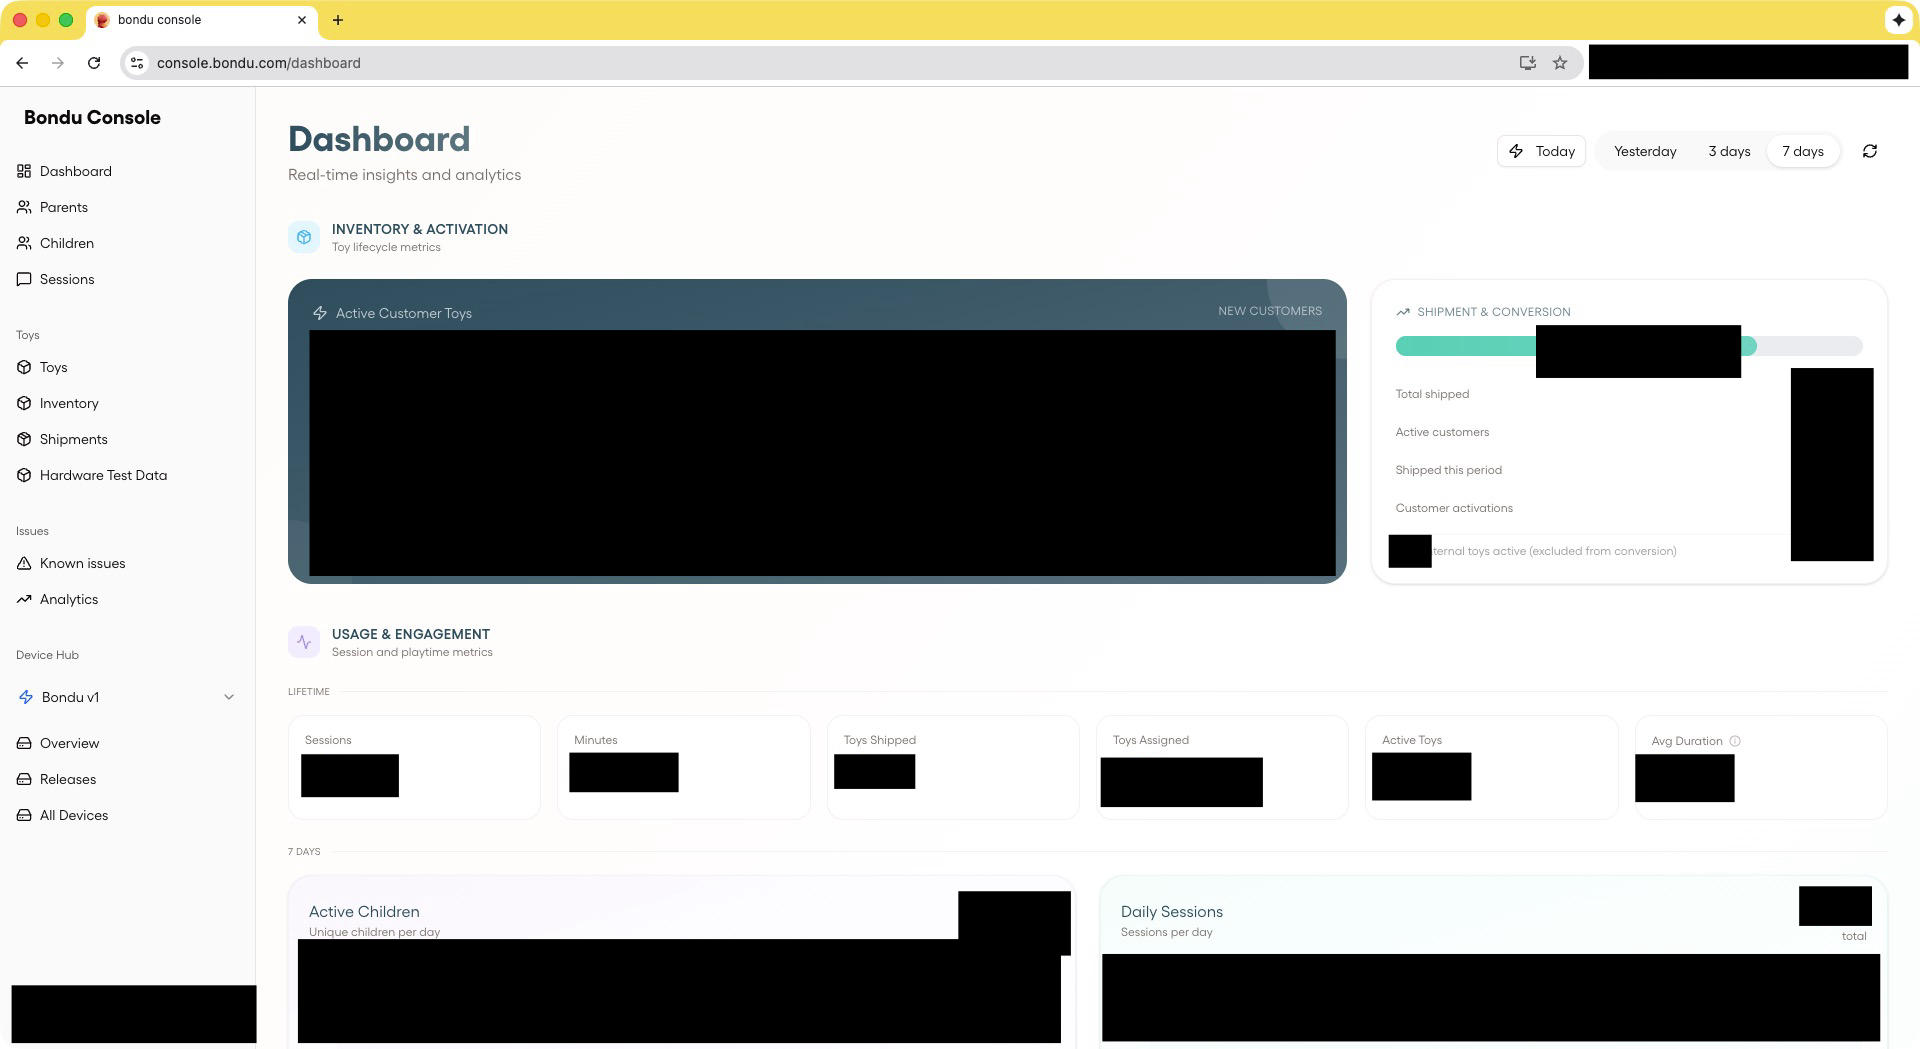The image size is (1920, 1049).
Task: Switch back to the Today view
Action: 1541,151
